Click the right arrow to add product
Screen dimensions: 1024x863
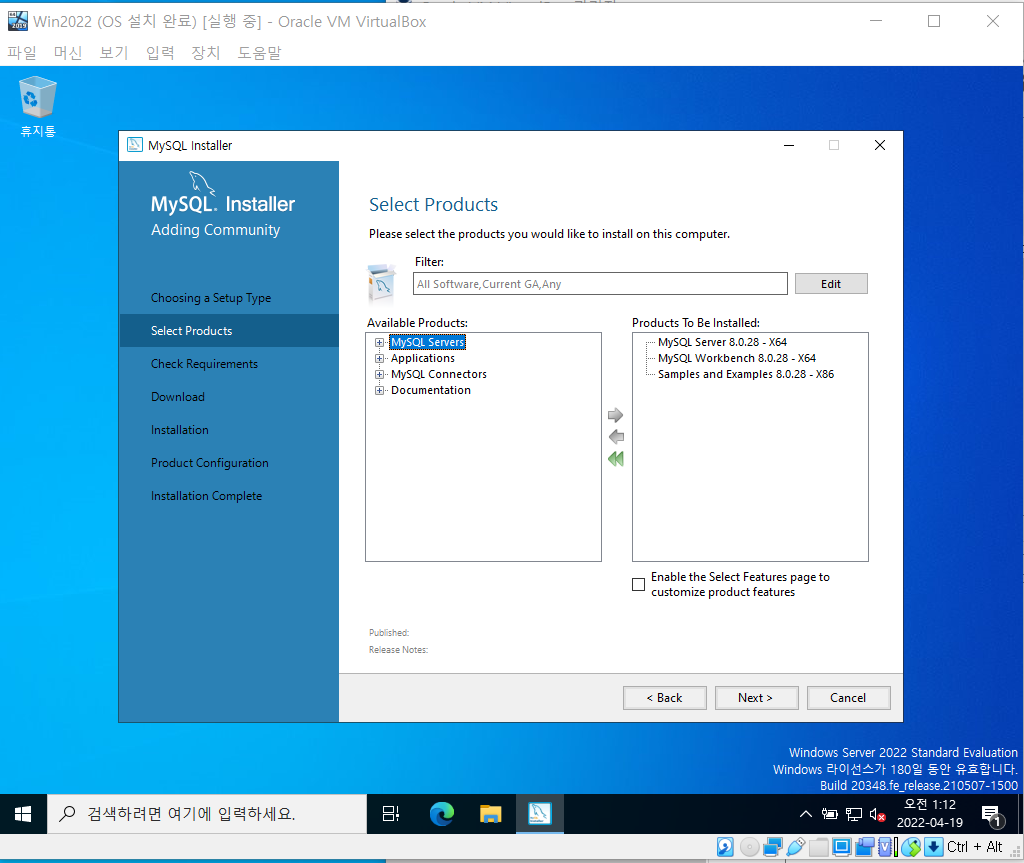[x=615, y=415]
